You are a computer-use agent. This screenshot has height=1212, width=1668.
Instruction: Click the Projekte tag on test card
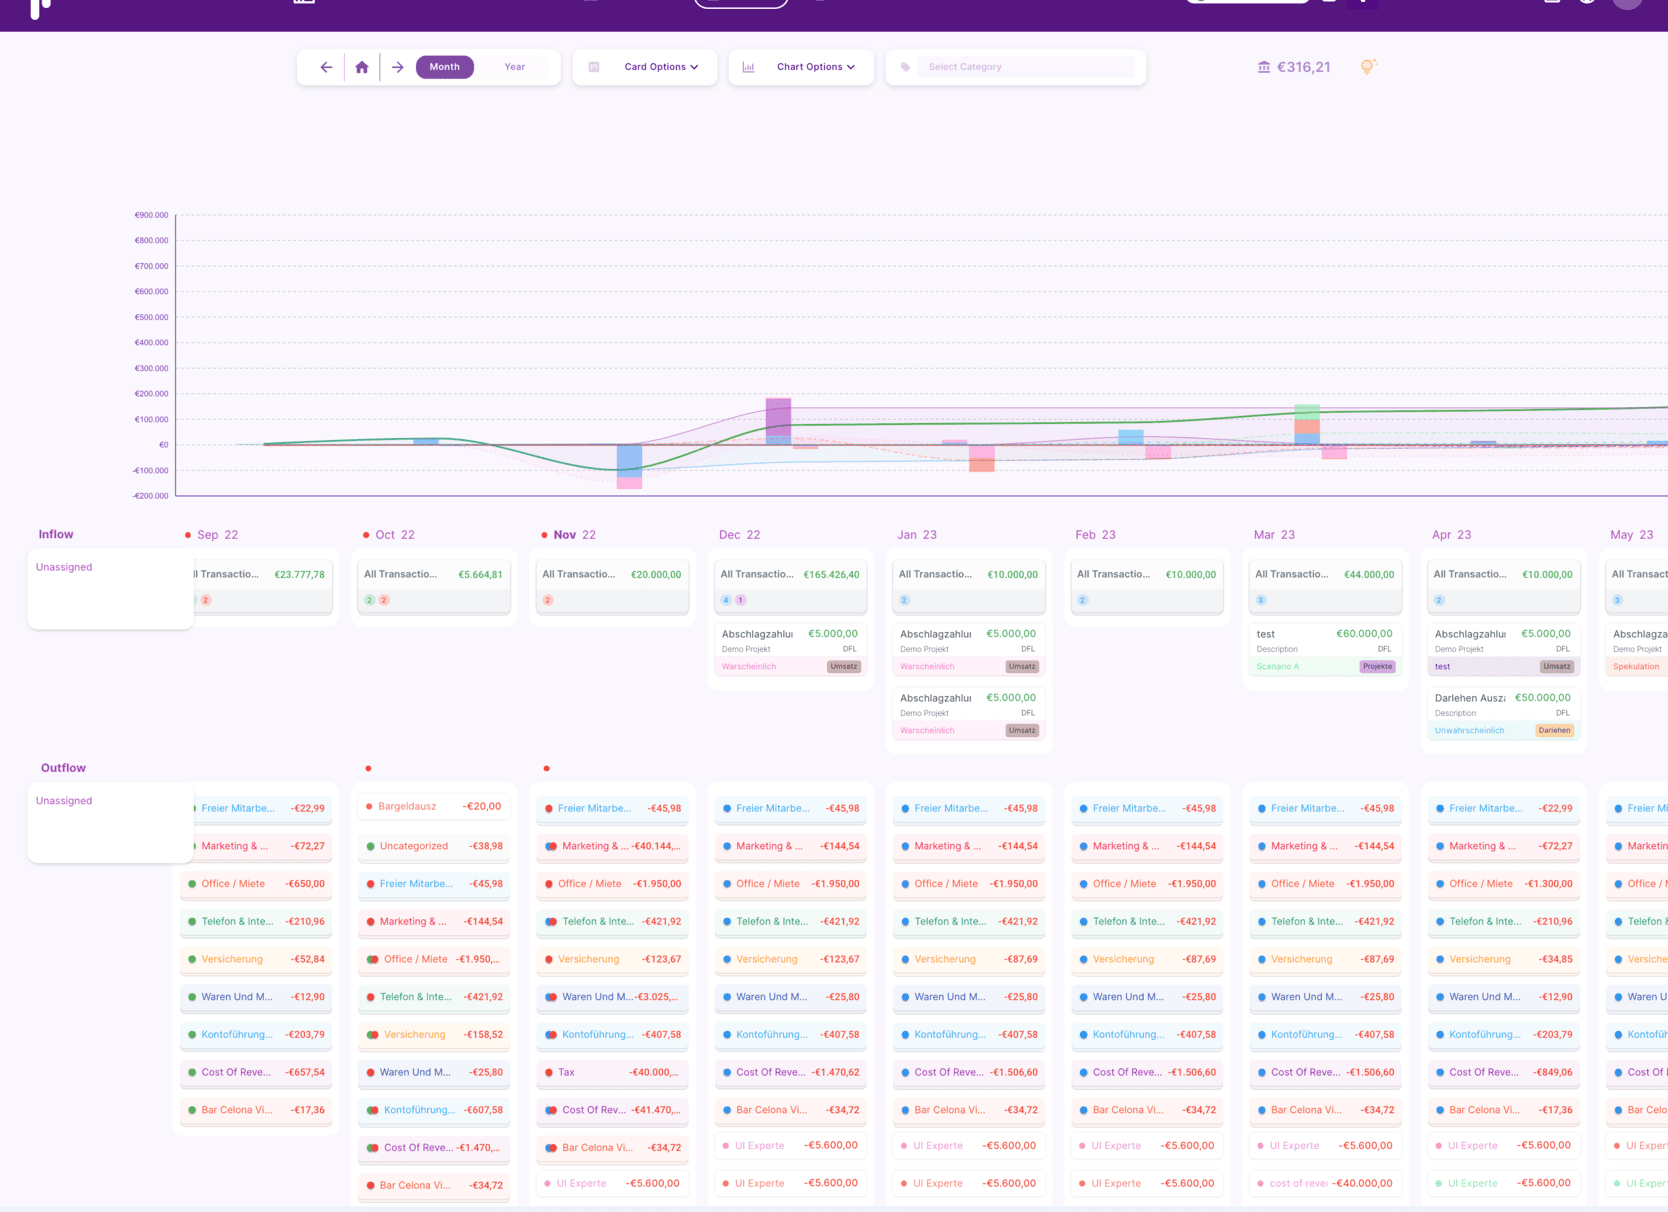tap(1377, 667)
